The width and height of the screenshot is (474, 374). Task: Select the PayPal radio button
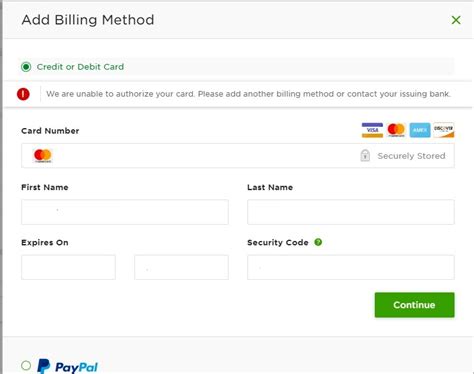pyautogui.click(x=26, y=365)
